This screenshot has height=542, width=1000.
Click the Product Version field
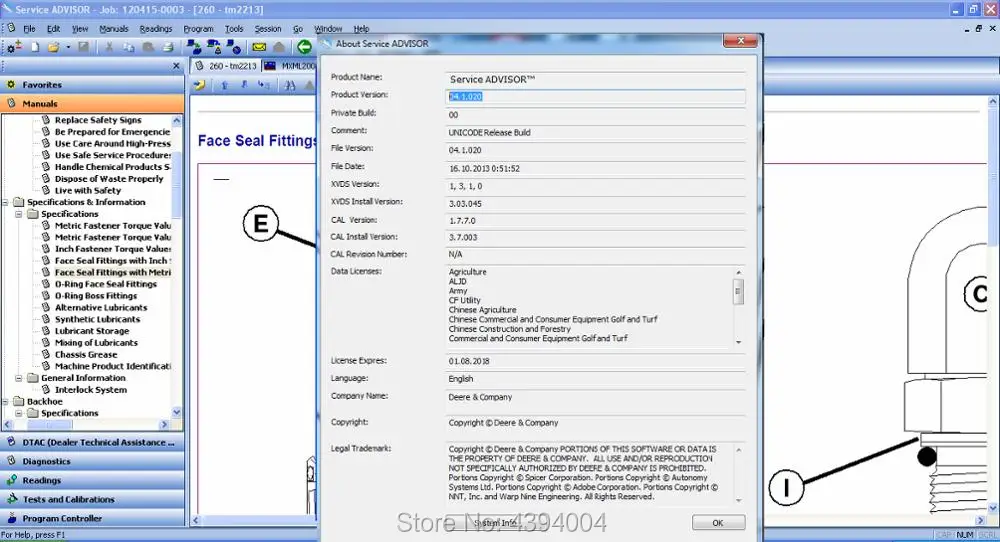[x=595, y=96]
